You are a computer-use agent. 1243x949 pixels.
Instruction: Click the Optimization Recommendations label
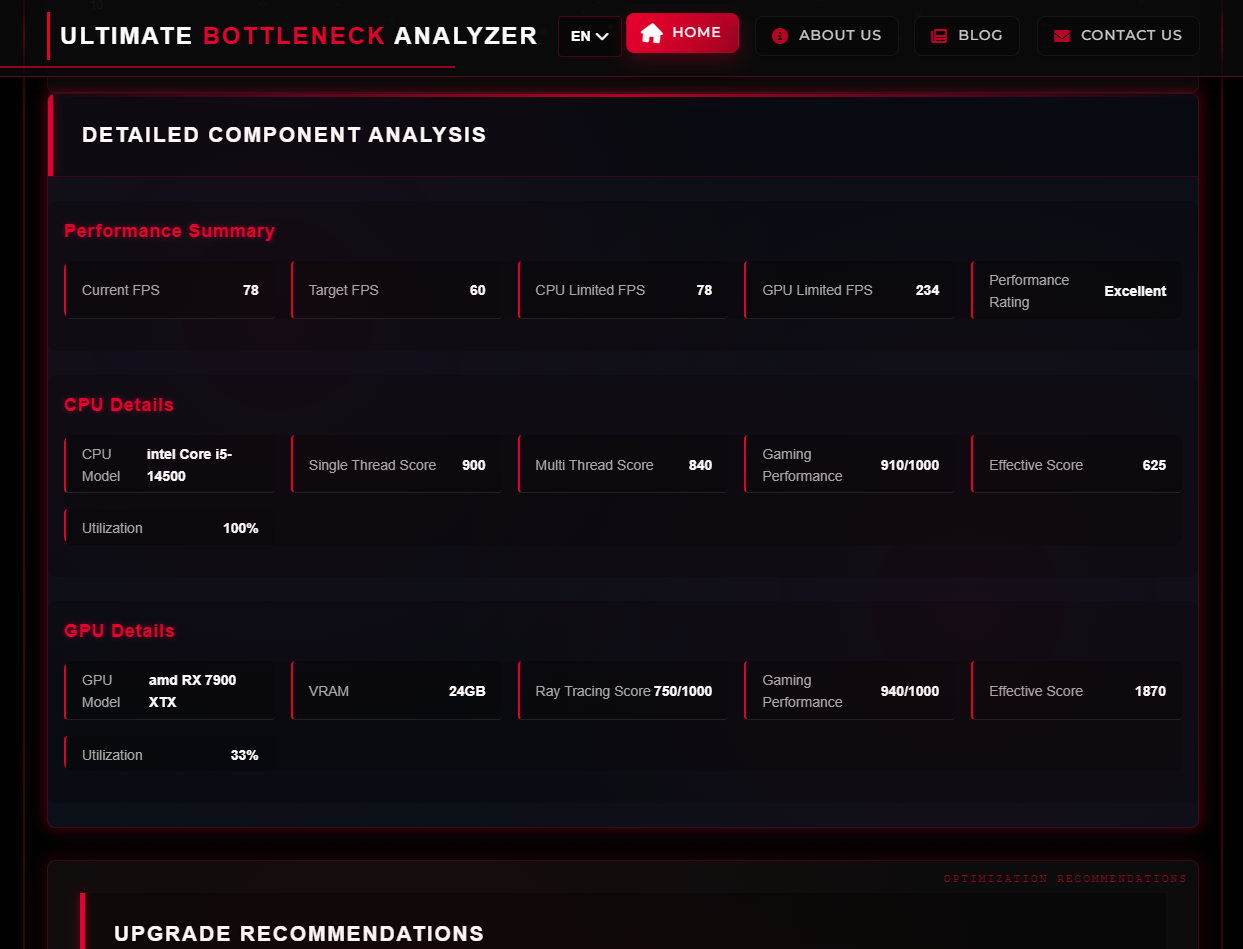click(x=1065, y=879)
